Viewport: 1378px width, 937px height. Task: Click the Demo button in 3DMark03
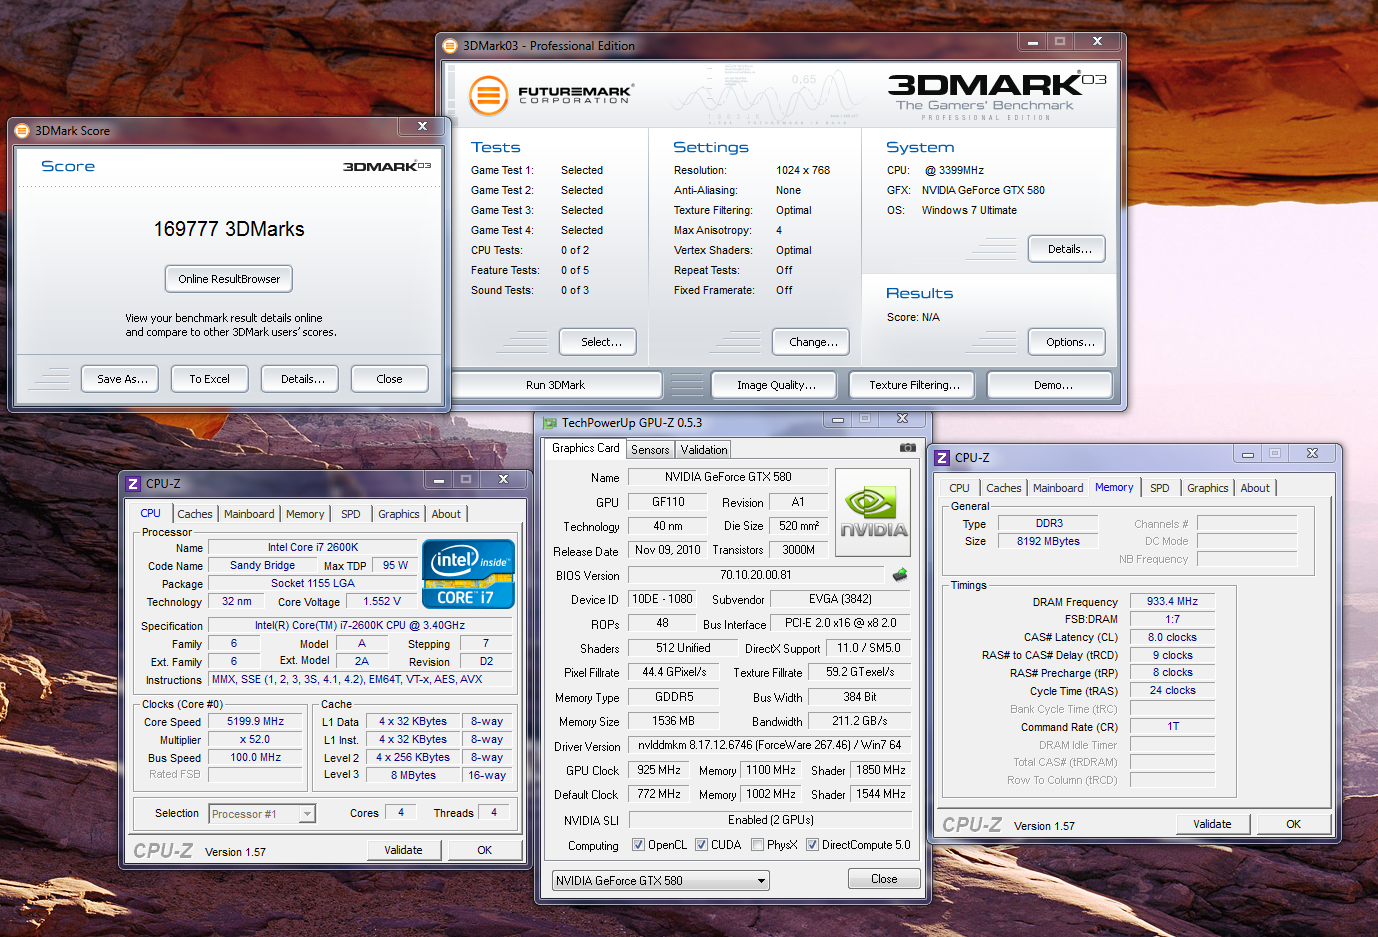1052,385
